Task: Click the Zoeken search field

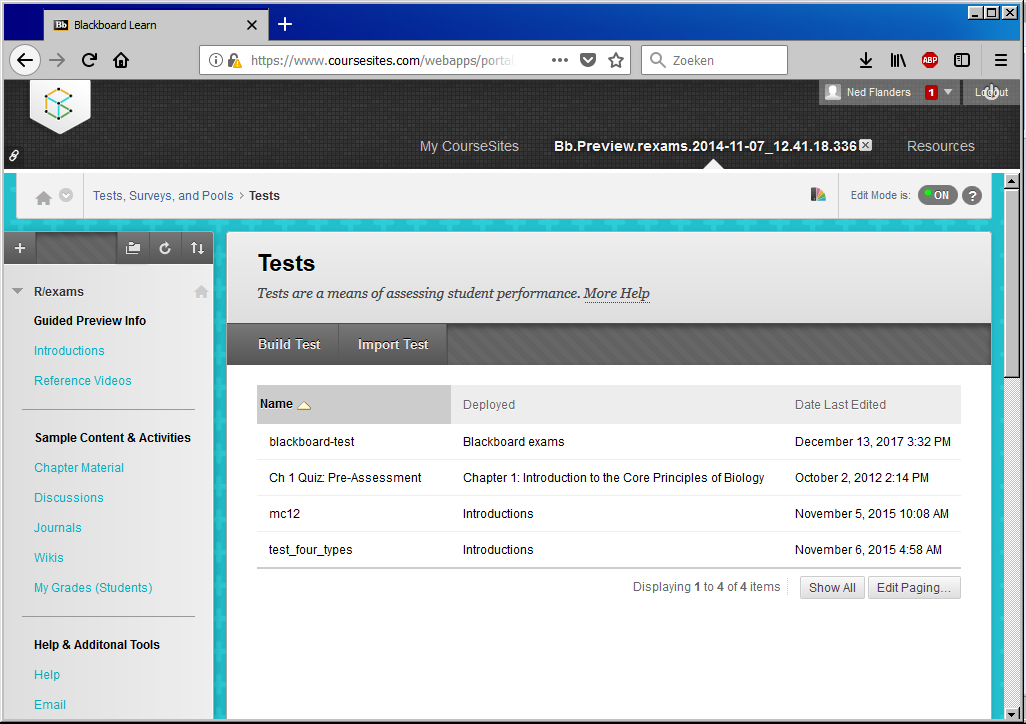Action: [714, 60]
